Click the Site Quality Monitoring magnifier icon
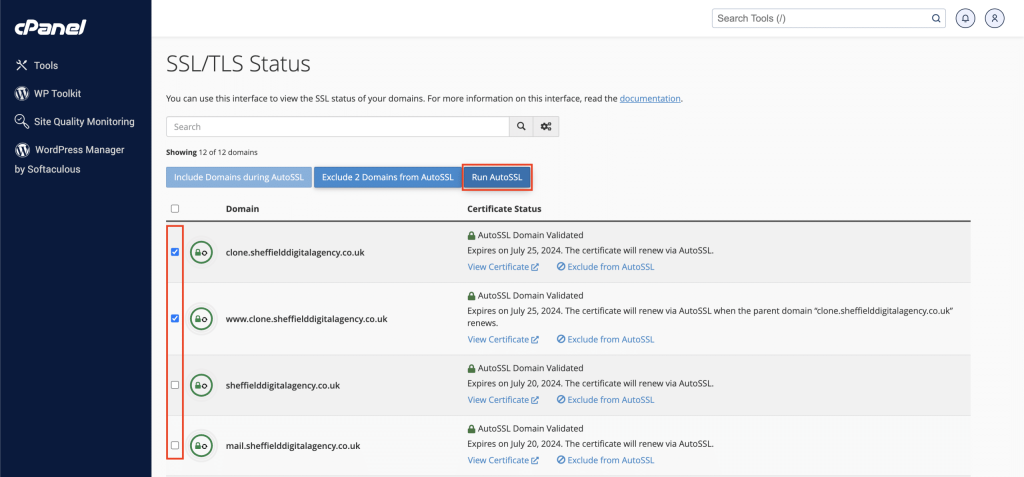The height and width of the screenshot is (477, 1024). click(x=22, y=122)
